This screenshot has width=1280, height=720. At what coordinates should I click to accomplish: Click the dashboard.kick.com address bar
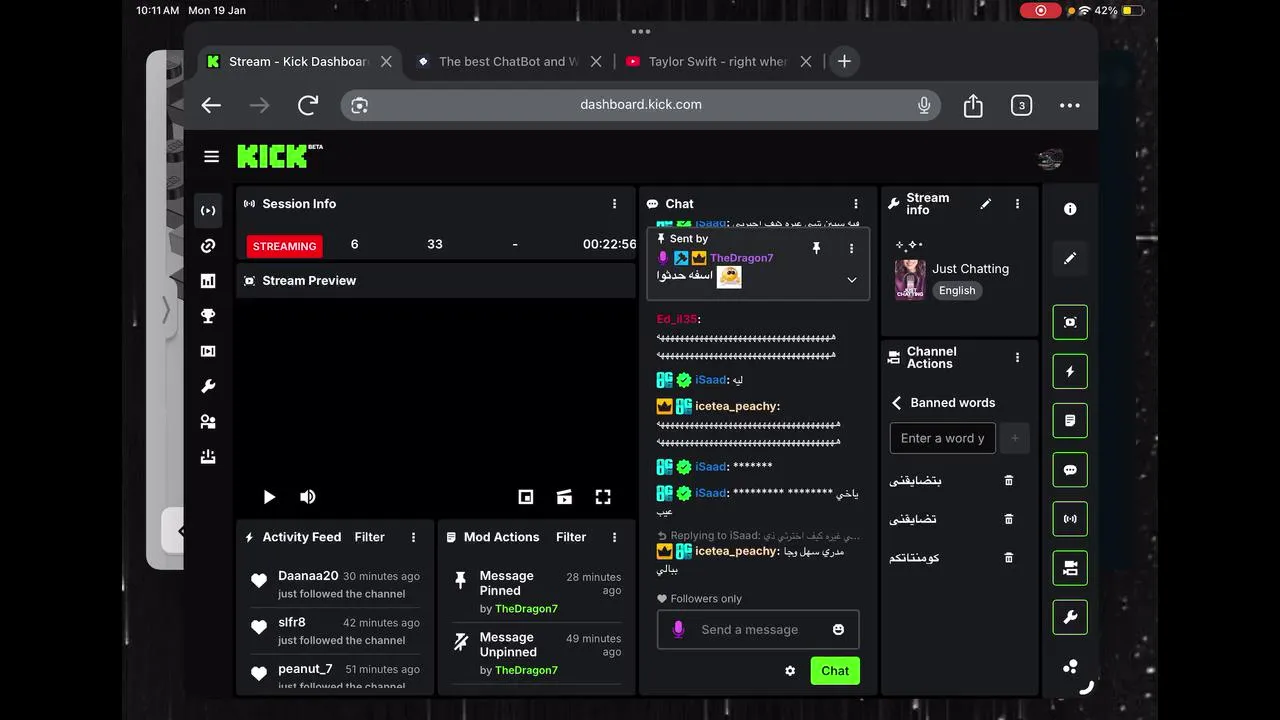tap(641, 105)
